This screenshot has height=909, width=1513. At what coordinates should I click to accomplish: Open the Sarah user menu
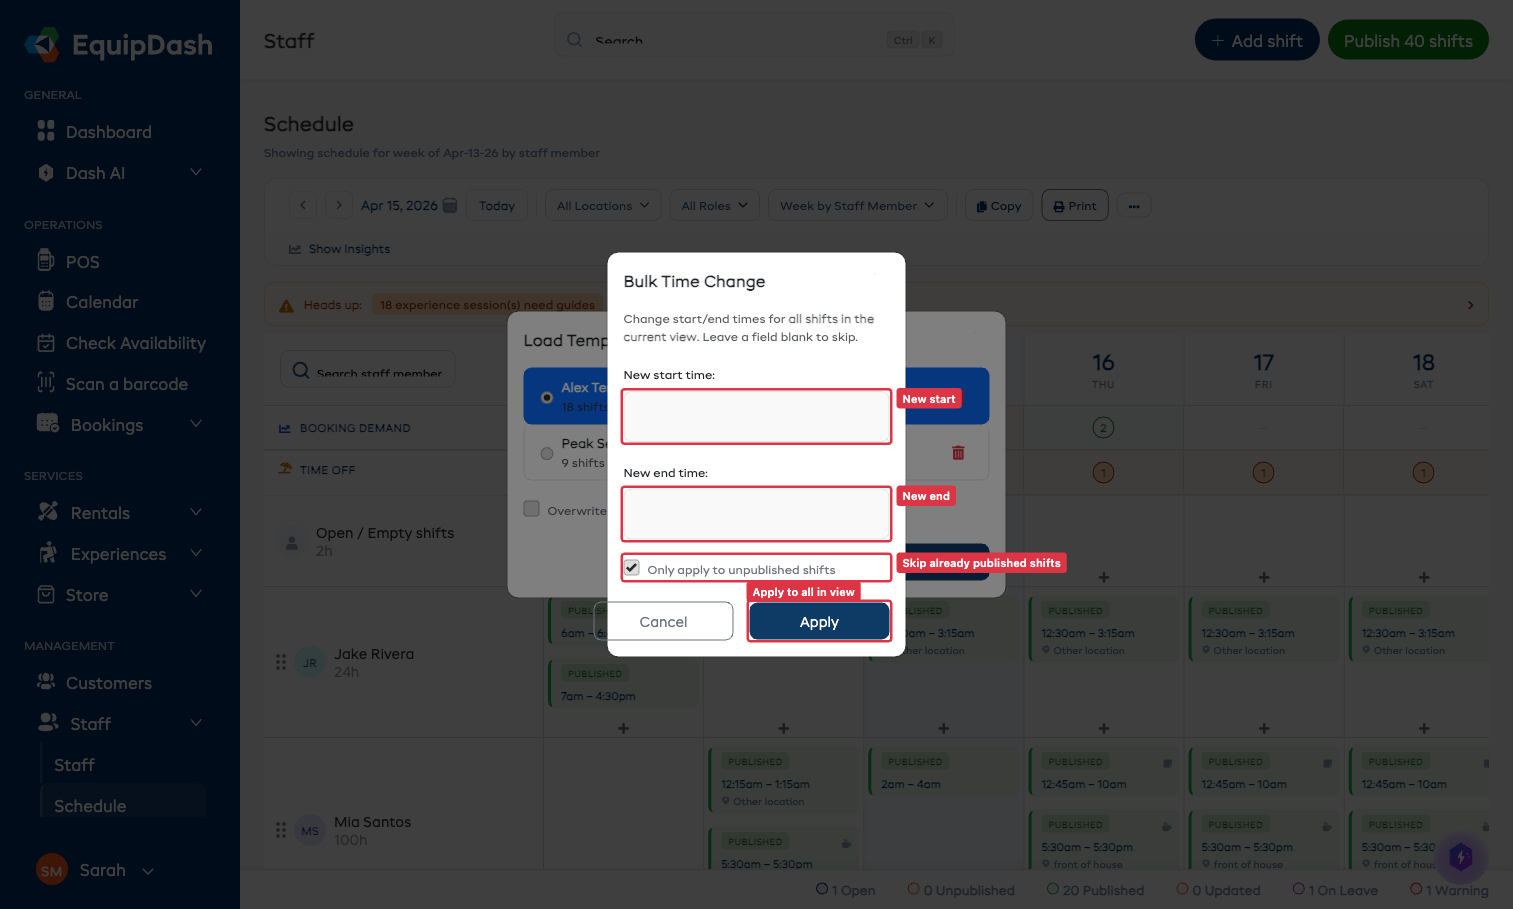96,870
